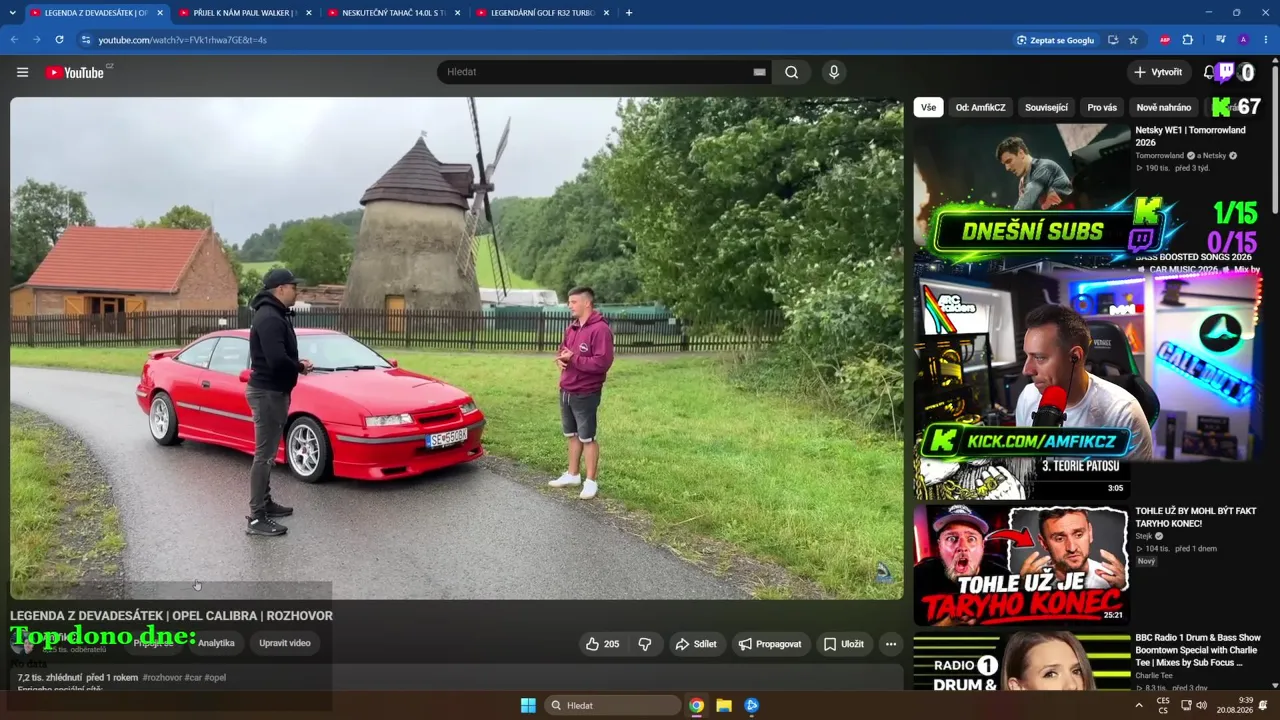Select the Nově nahráno filter chip
This screenshot has height=720, width=1280.
tap(1164, 107)
